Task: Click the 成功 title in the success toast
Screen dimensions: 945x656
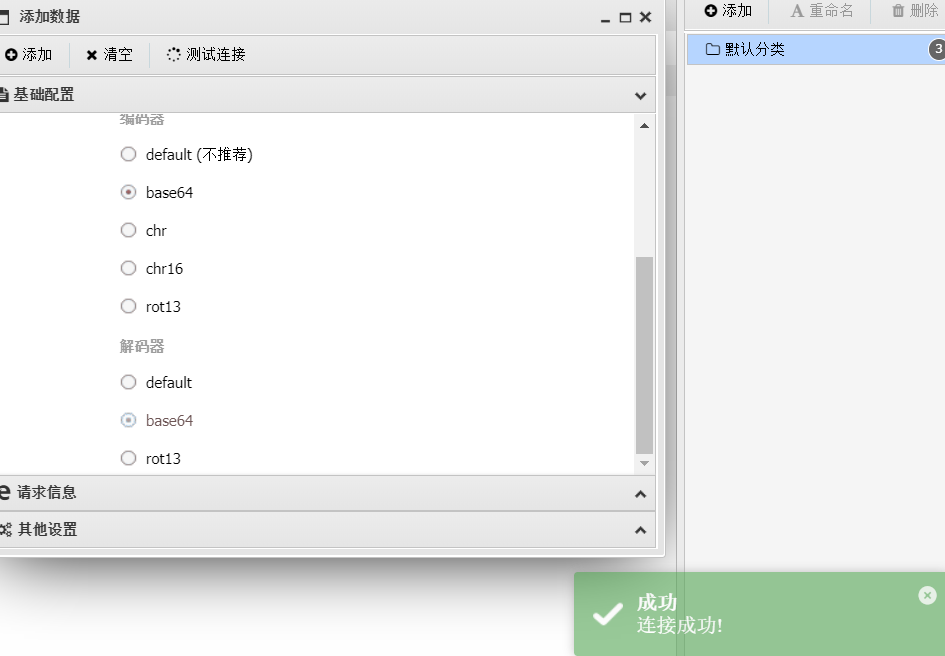Action: tap(657, 602)
